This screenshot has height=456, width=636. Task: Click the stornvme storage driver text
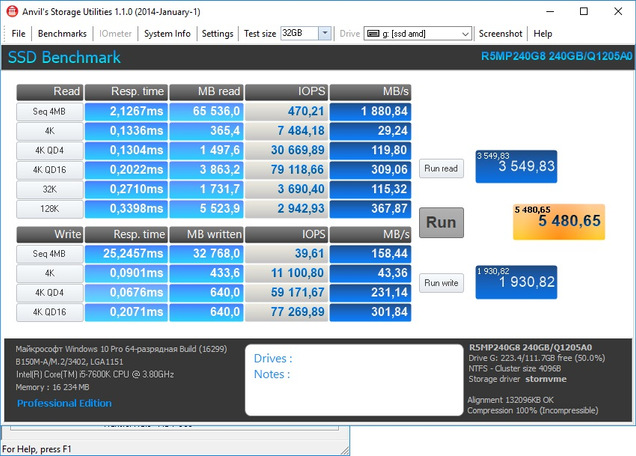click(x=546, y=379)
